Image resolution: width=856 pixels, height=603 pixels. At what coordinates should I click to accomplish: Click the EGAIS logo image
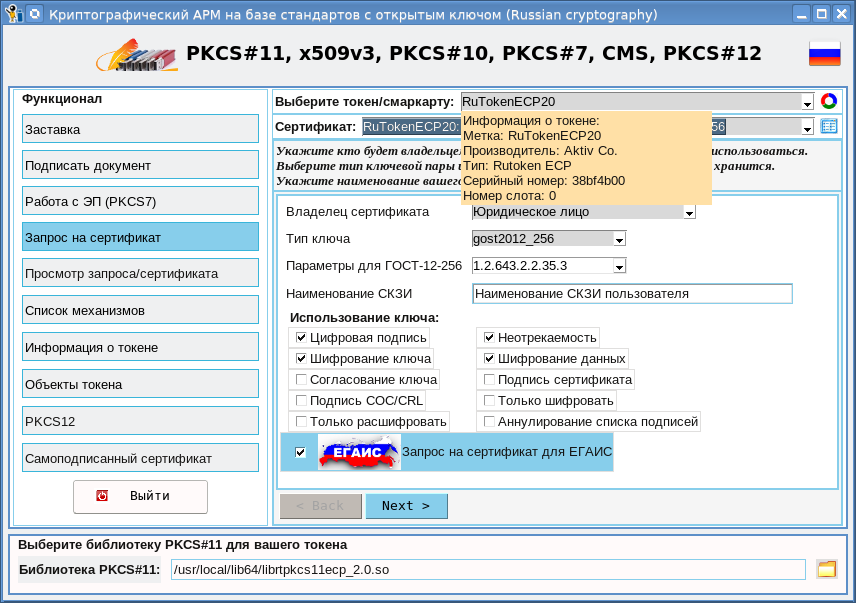(x=359, y=452)
